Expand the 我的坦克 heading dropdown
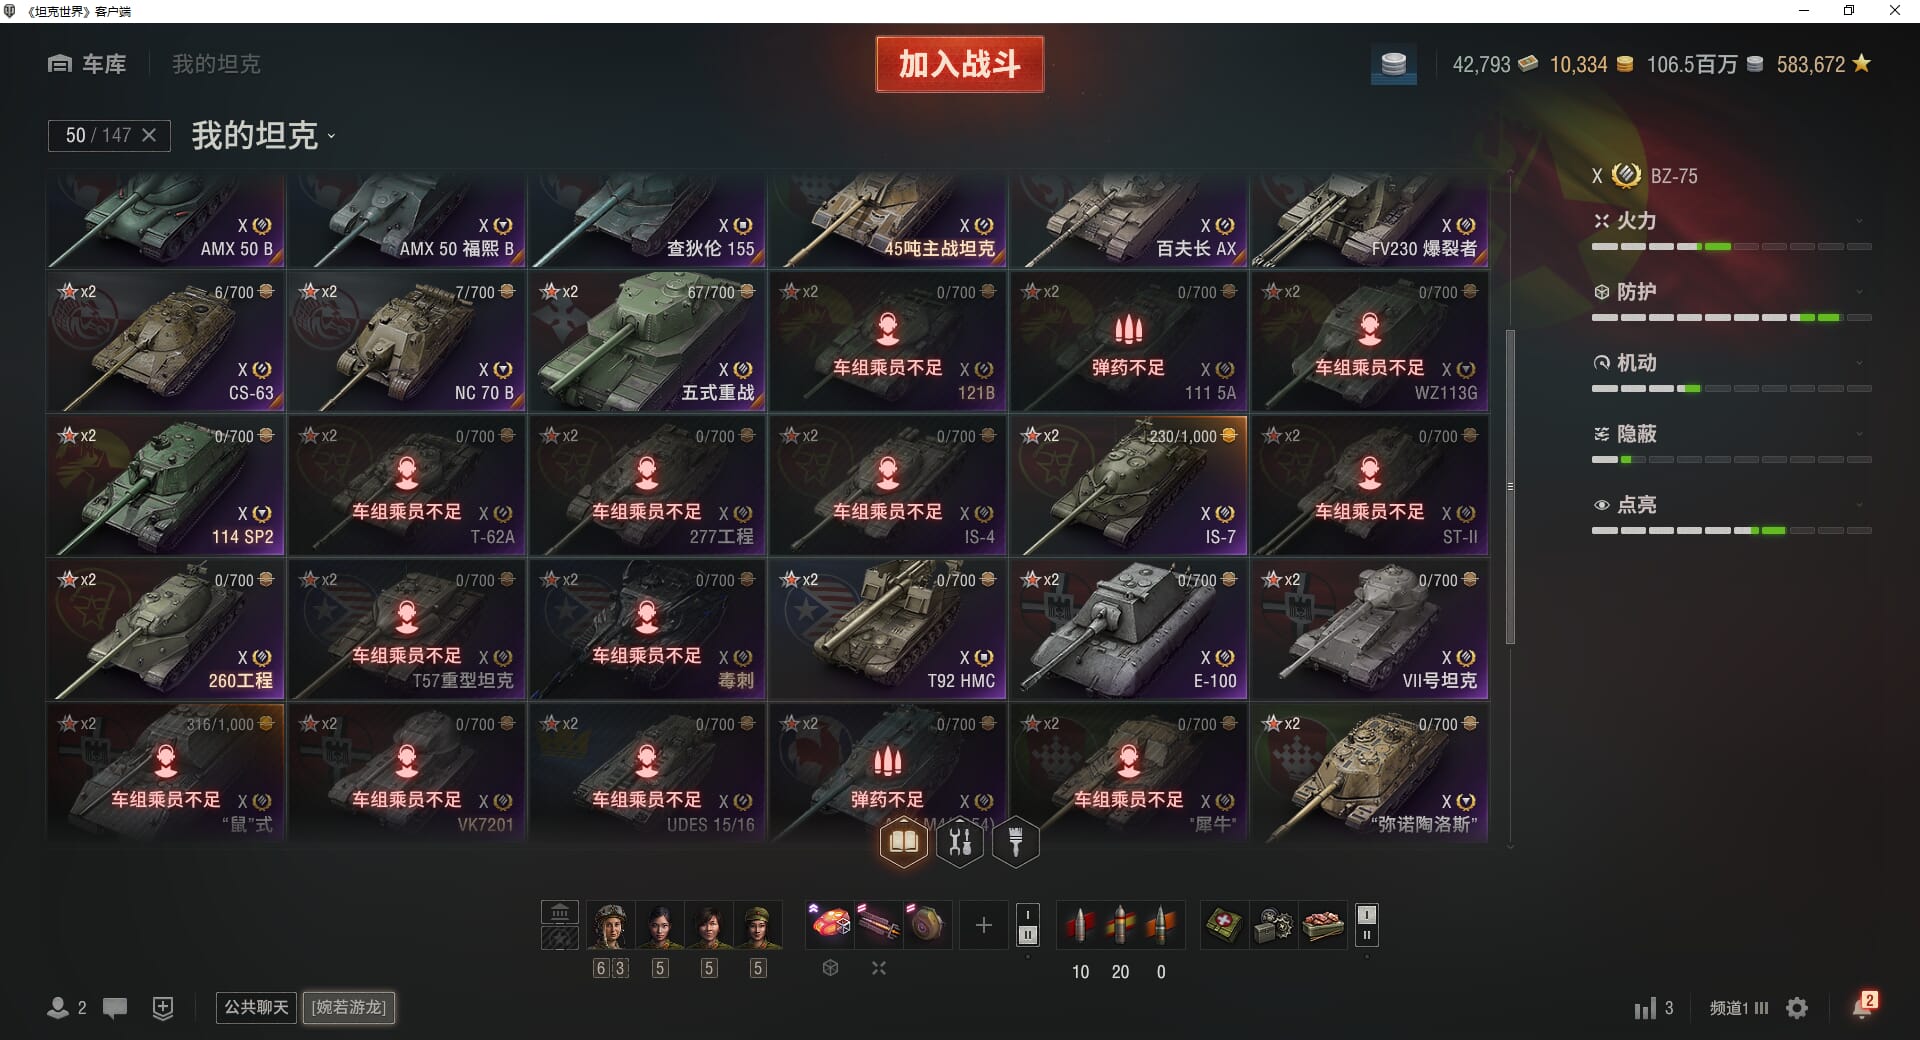1920x1040 pixels. (264, 135)
